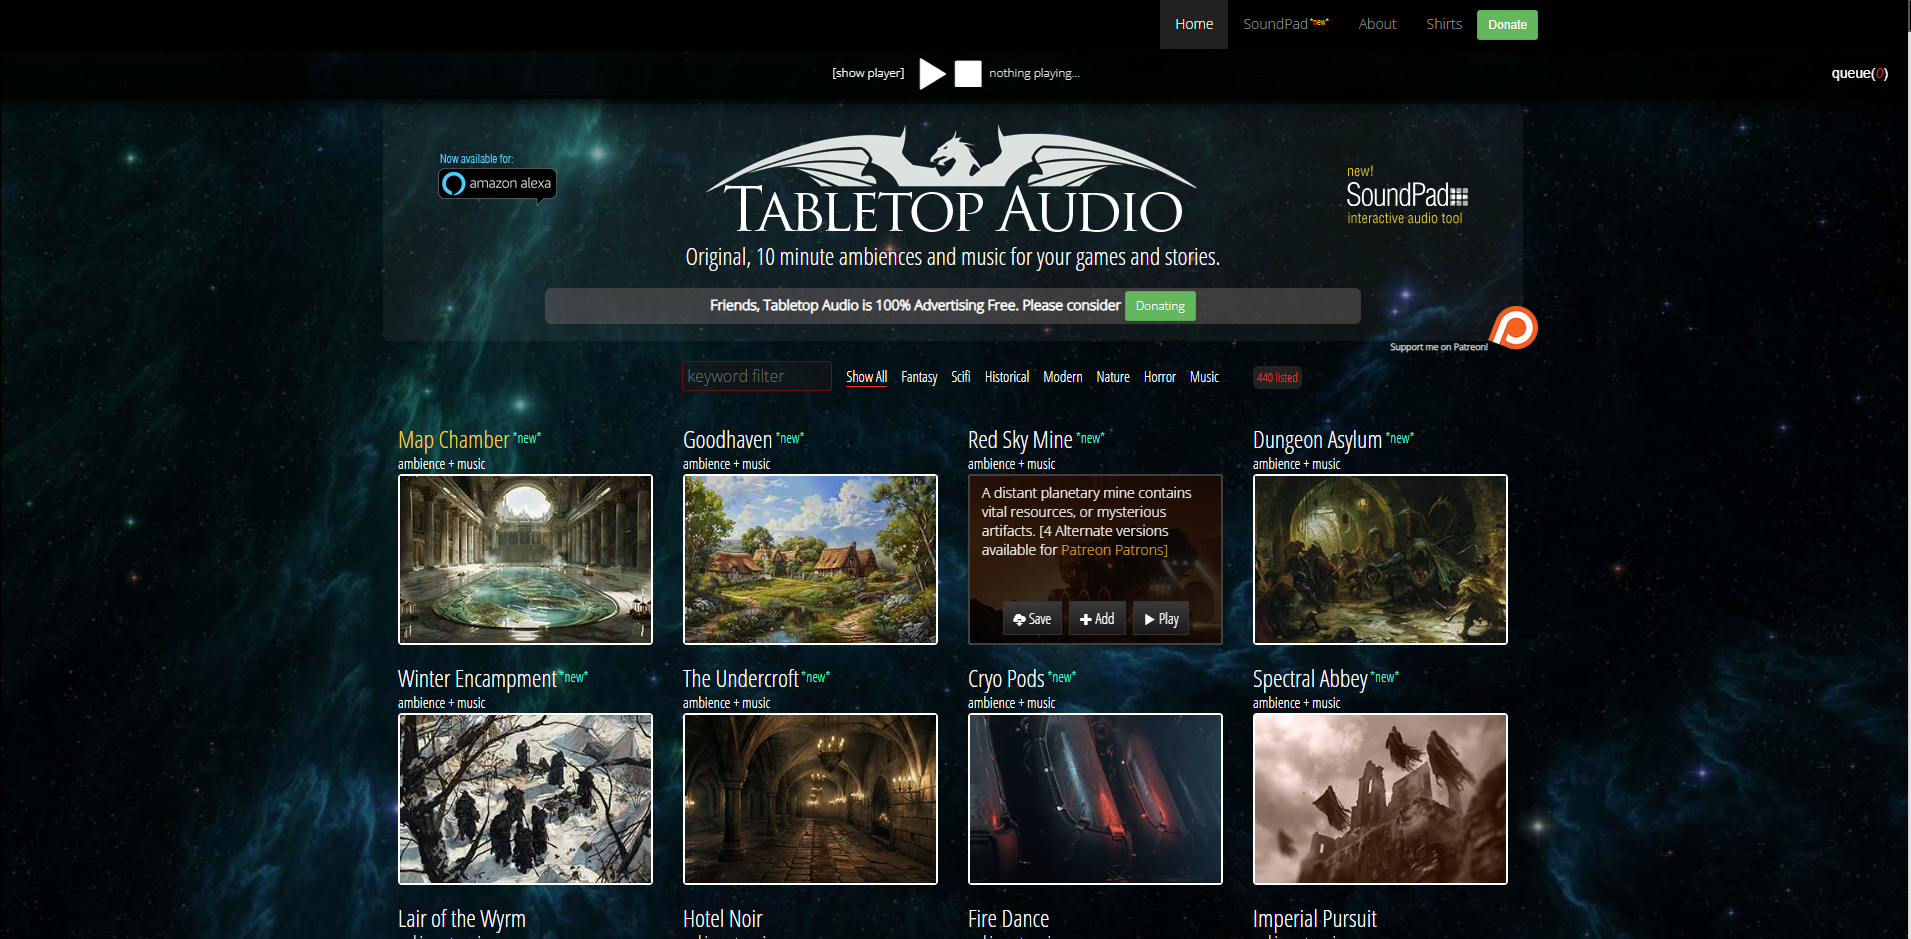Filter tracks by Fantasy

point(919,377)
